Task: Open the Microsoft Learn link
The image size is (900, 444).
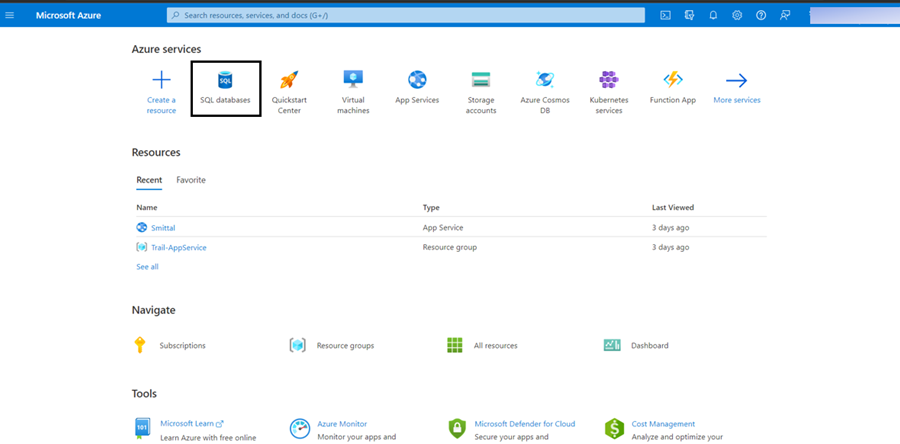Action: tap(192, 424)
